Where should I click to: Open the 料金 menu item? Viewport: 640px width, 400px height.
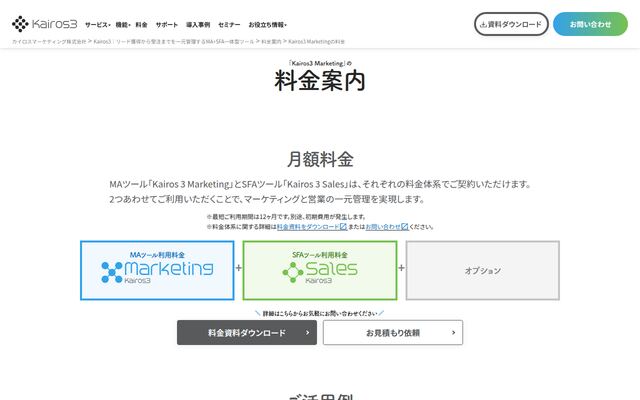point(141,25)
